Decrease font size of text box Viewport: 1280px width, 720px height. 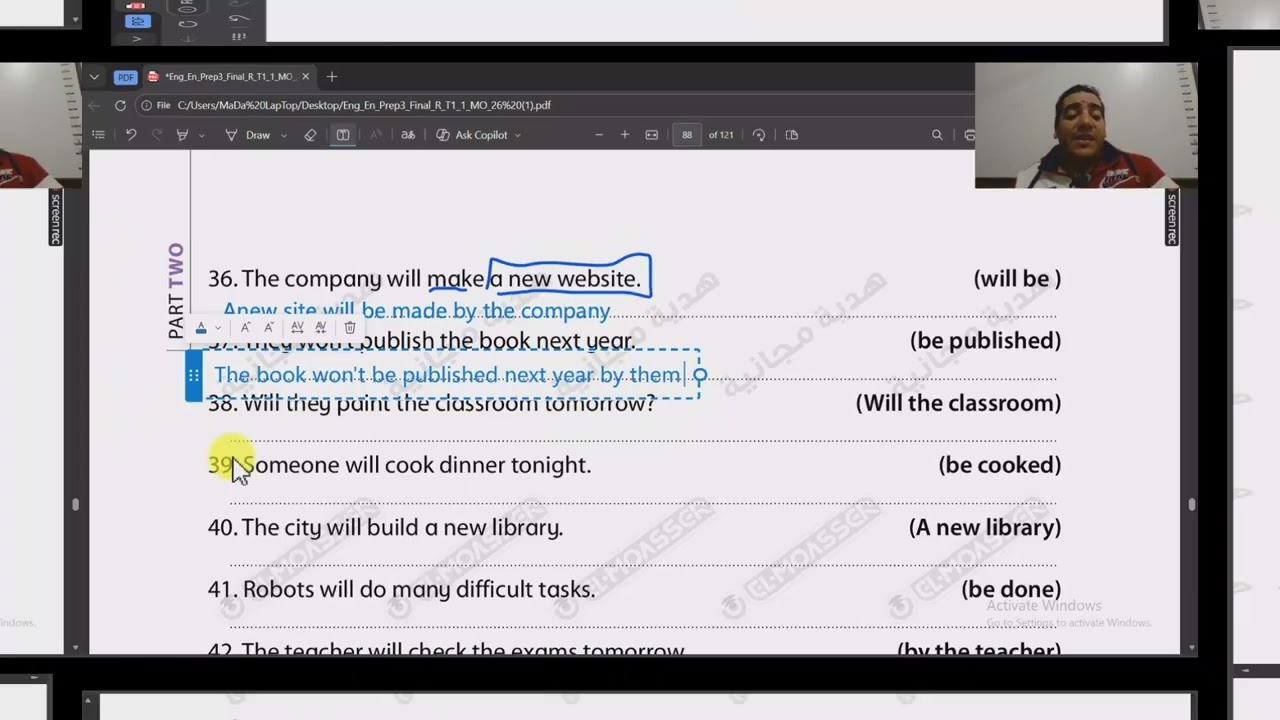[269, 327]
